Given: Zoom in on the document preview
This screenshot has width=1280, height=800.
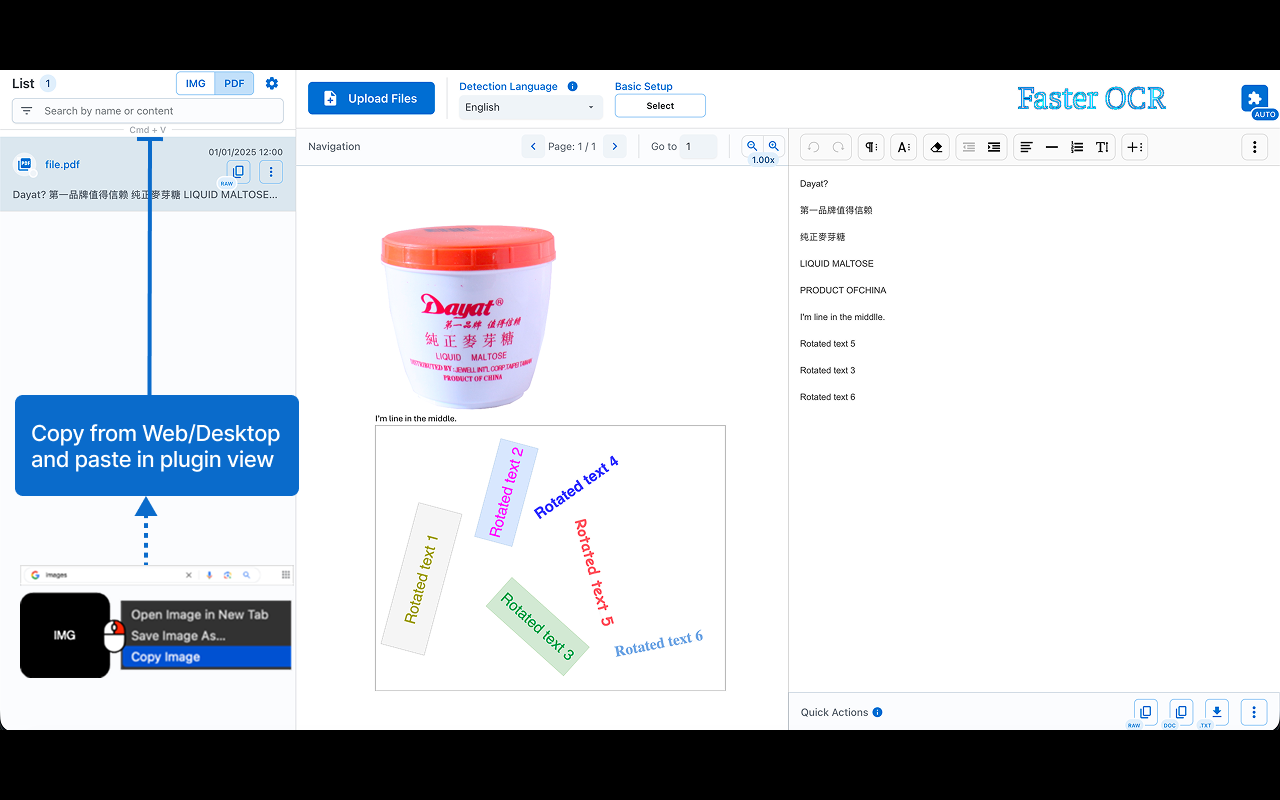Looking at the screenshot, I should (x=773, y=146).
